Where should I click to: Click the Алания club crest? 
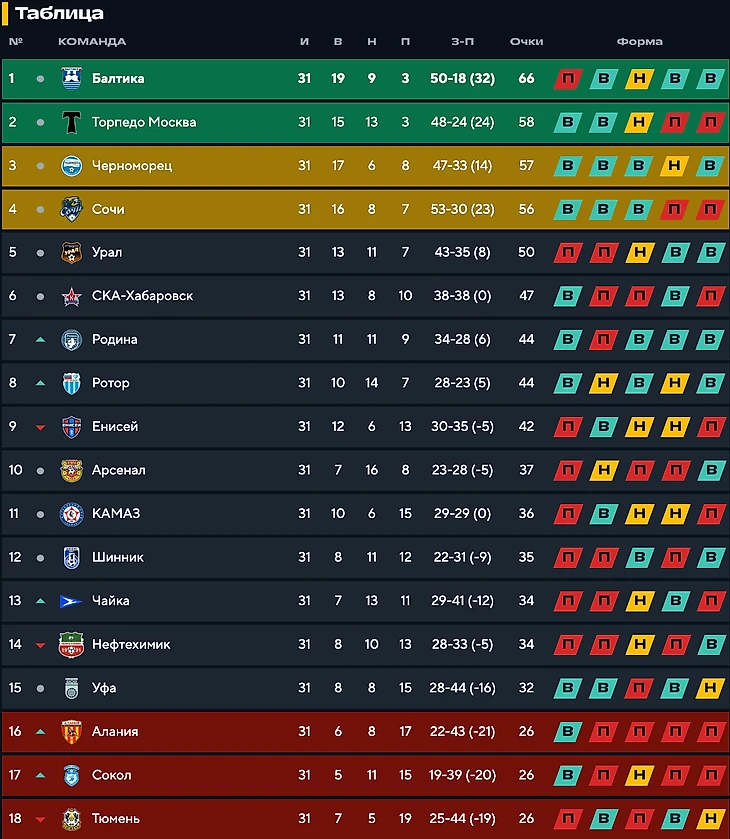pyautogui.click(x=71, y=732)
